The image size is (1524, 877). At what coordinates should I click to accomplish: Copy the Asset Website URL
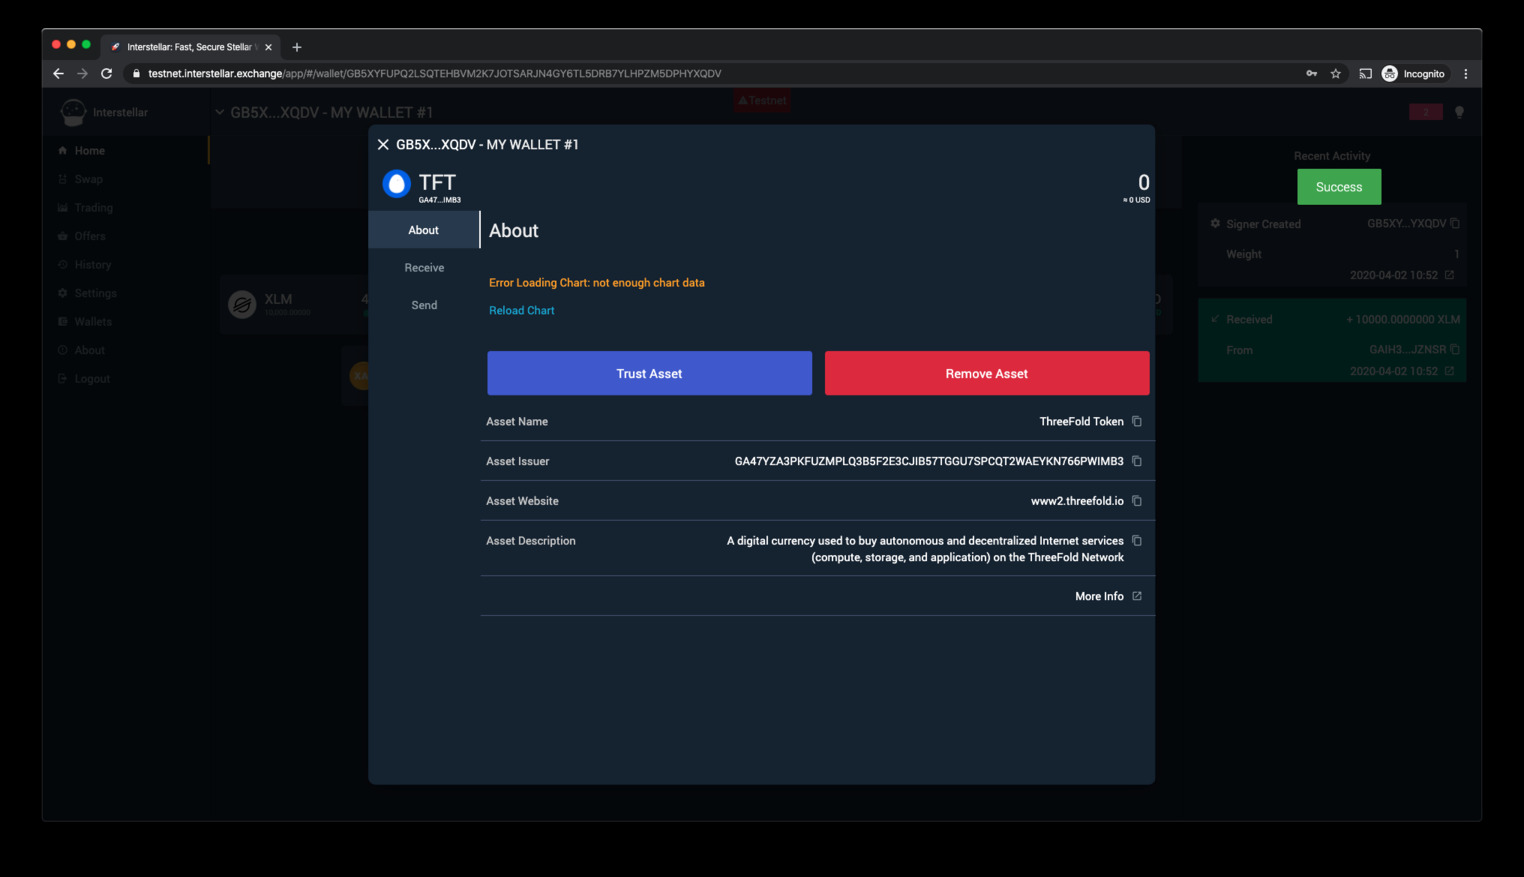tap(1137, 501)
